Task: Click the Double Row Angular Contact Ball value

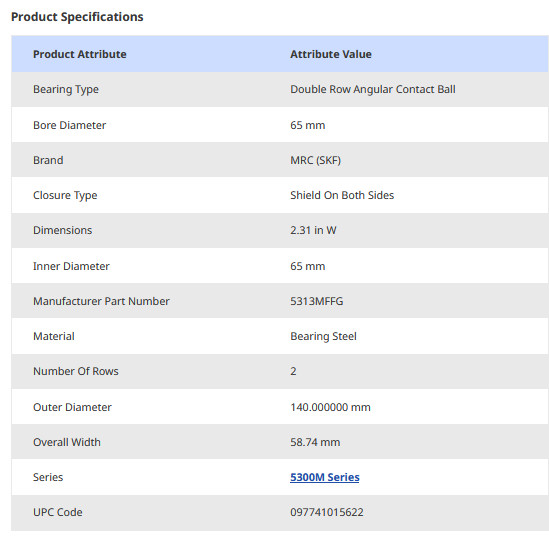Action: [x=373, y=89]
